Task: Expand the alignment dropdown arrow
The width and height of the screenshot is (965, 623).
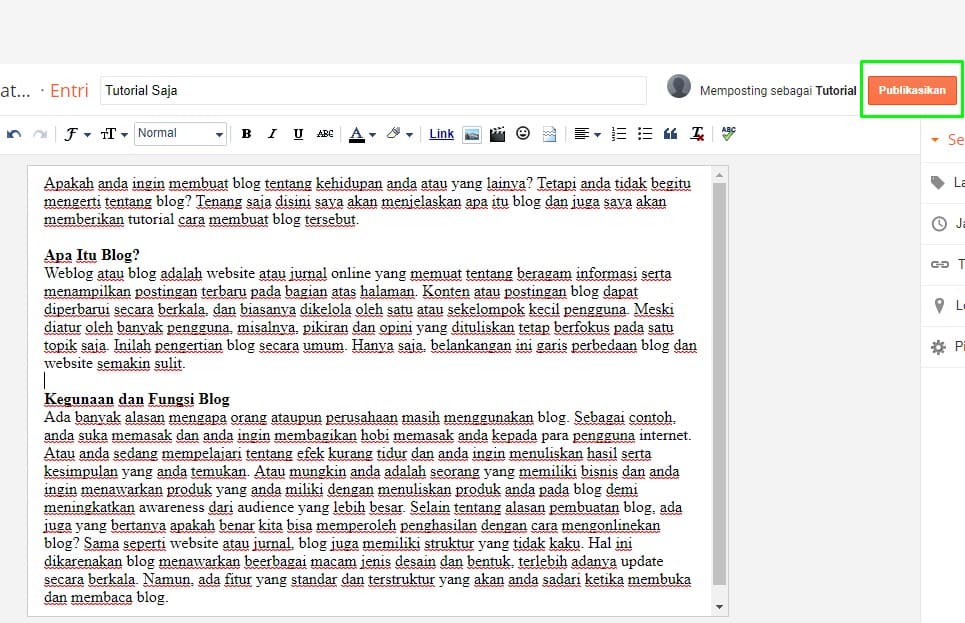Action: [x=597, y=135]
